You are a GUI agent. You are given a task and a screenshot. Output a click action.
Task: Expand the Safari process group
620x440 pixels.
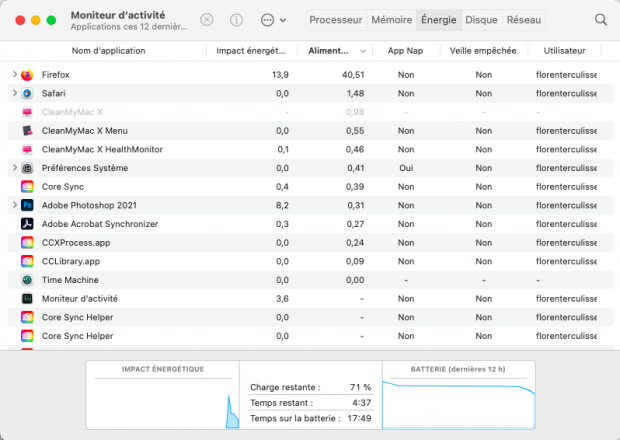(15, 93)
